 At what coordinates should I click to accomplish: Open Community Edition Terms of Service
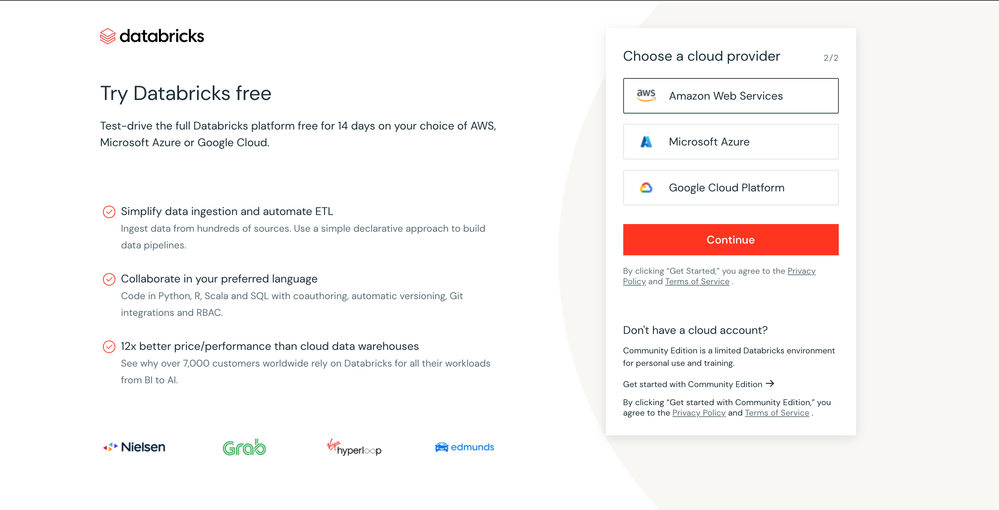pyautogui.click(x=777, y=413)
